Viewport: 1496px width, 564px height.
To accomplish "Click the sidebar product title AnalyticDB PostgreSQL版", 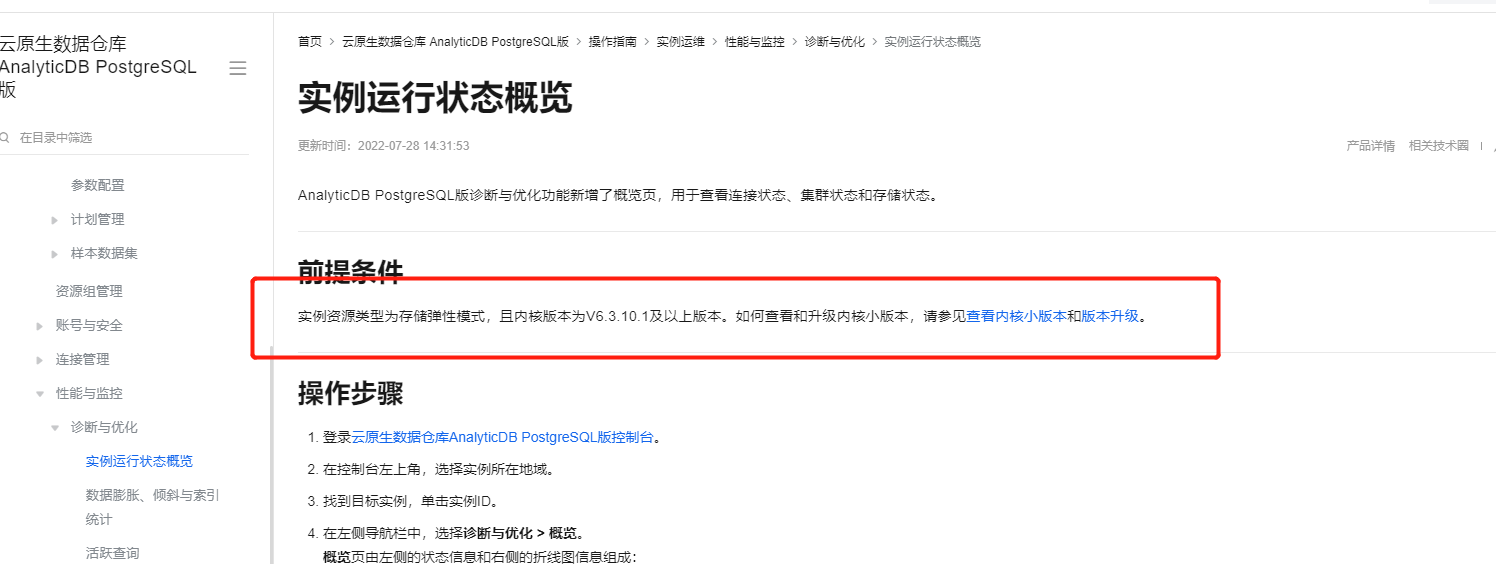I will [x=98, y=67].
